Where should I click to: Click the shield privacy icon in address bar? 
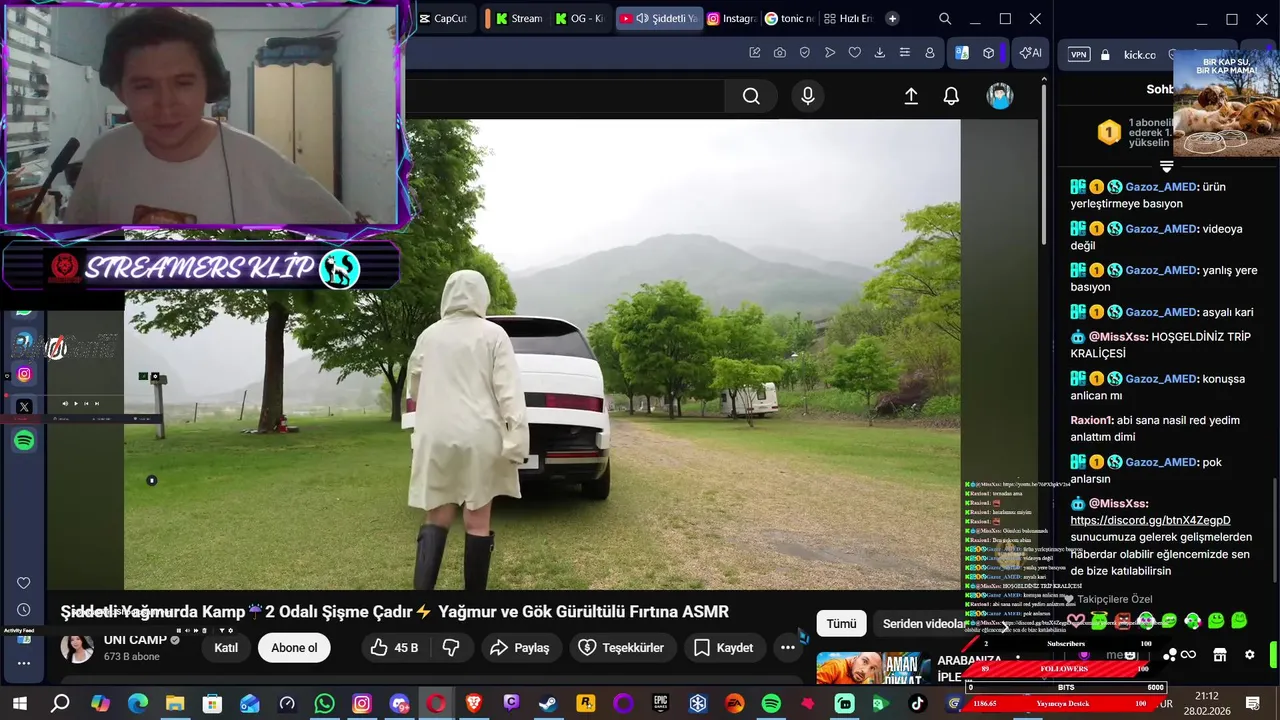(805, 53)
